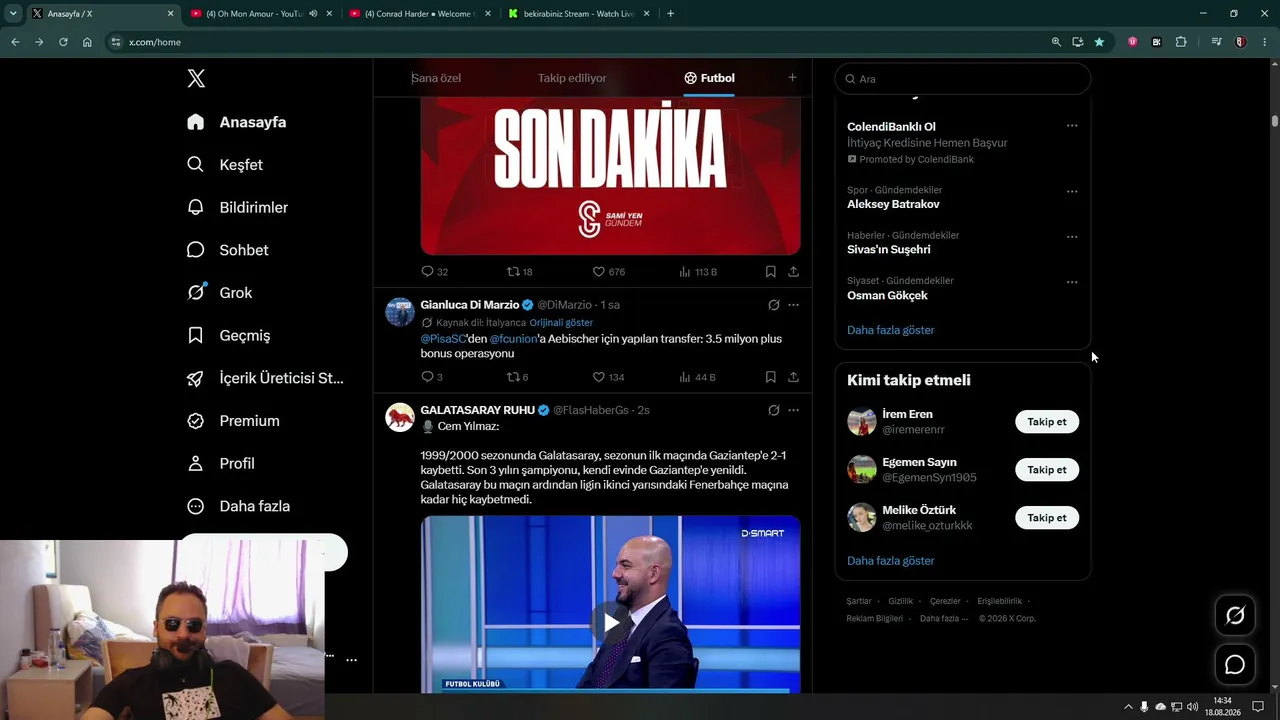Open the Chrome extensions puzzle menu
The image size is (1280, 720).
point(1181,42)
